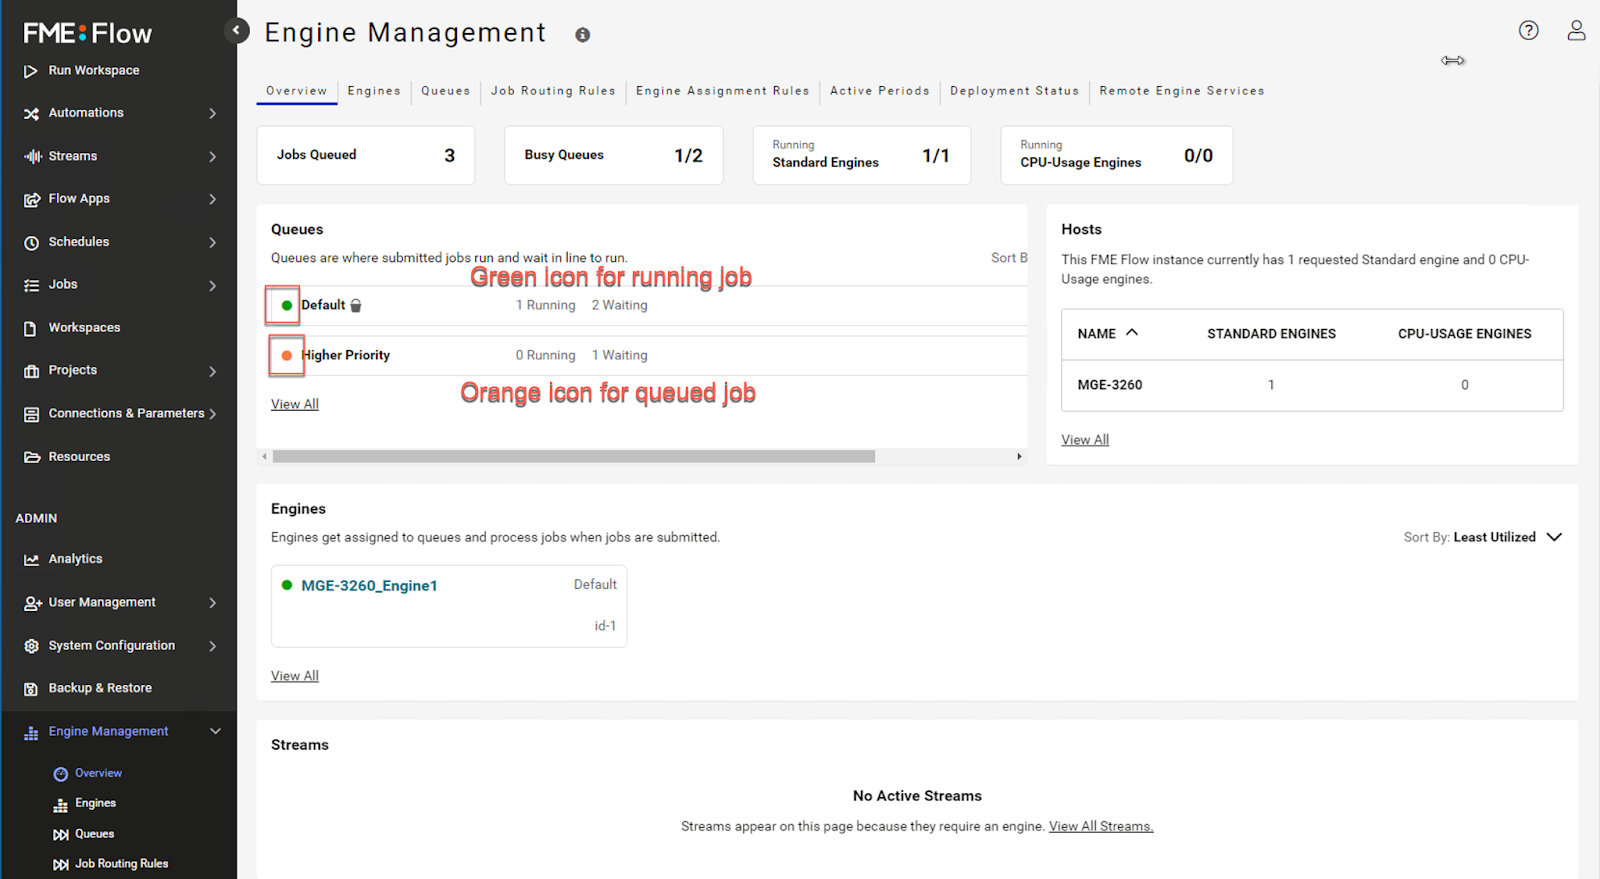
Task: Expand the Streams menu chevron
Action: pos(212,157)
